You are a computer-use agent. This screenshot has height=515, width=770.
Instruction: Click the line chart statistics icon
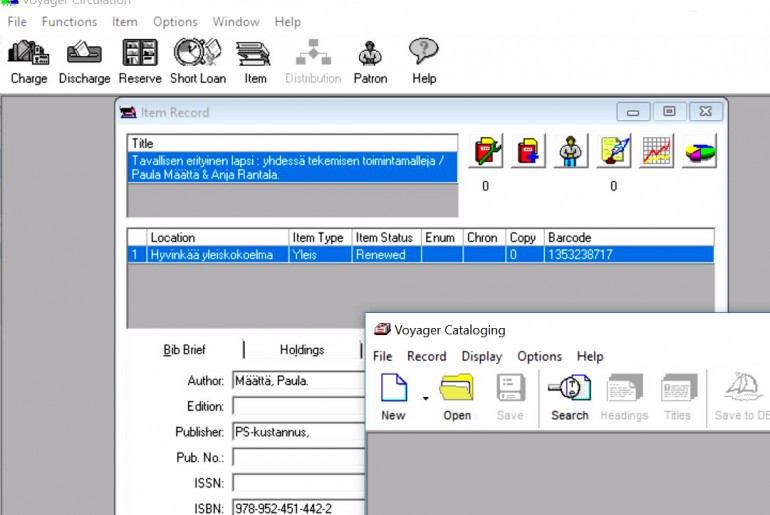657,151
